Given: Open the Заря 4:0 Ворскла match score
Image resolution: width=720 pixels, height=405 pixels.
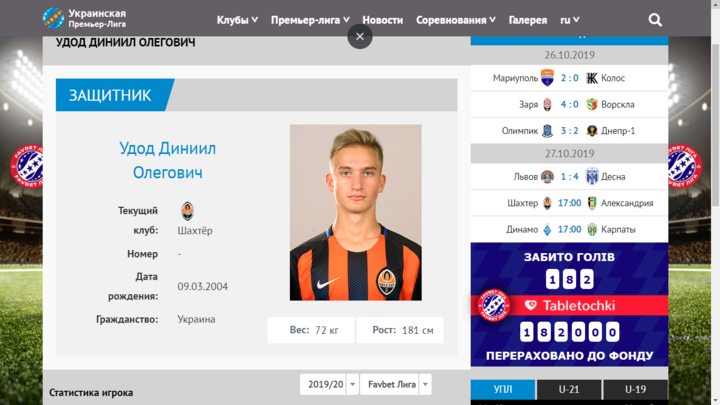Looking at the screenshot, I should click(569, 104).
